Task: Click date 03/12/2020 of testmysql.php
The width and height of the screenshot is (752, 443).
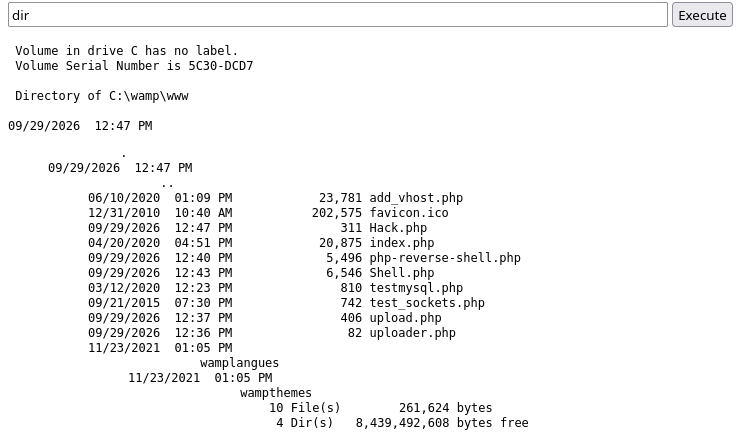Action: [124, 288]
